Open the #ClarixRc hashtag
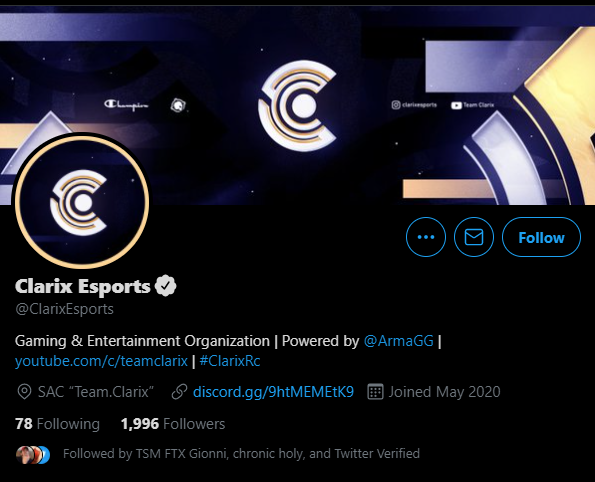The width and height of the screenshot is (595, 482). (x=230, y=361)
